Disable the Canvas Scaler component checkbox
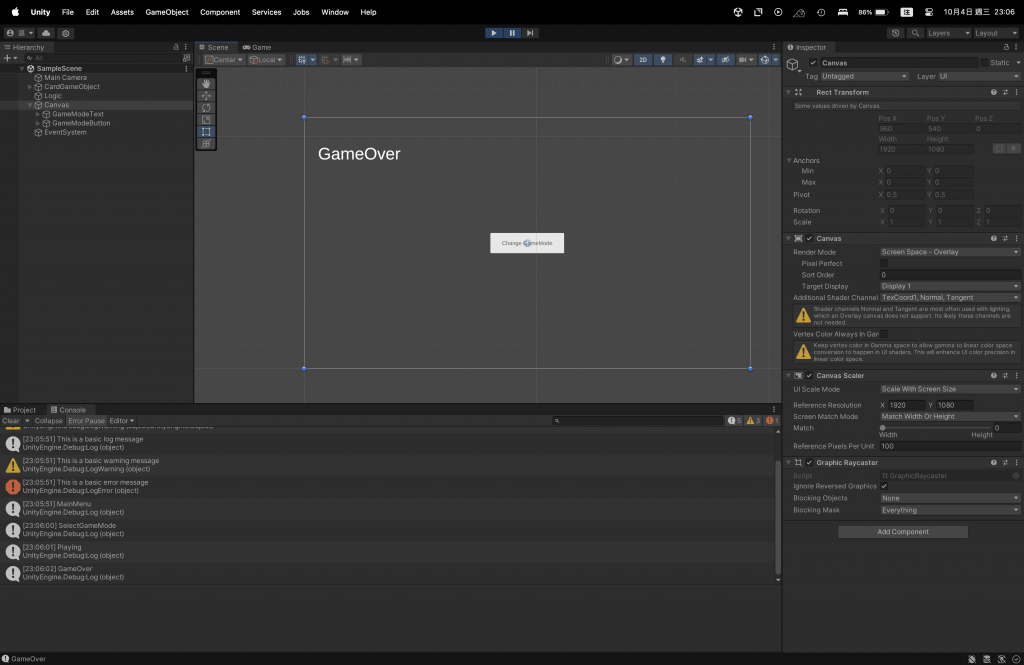 809,376
